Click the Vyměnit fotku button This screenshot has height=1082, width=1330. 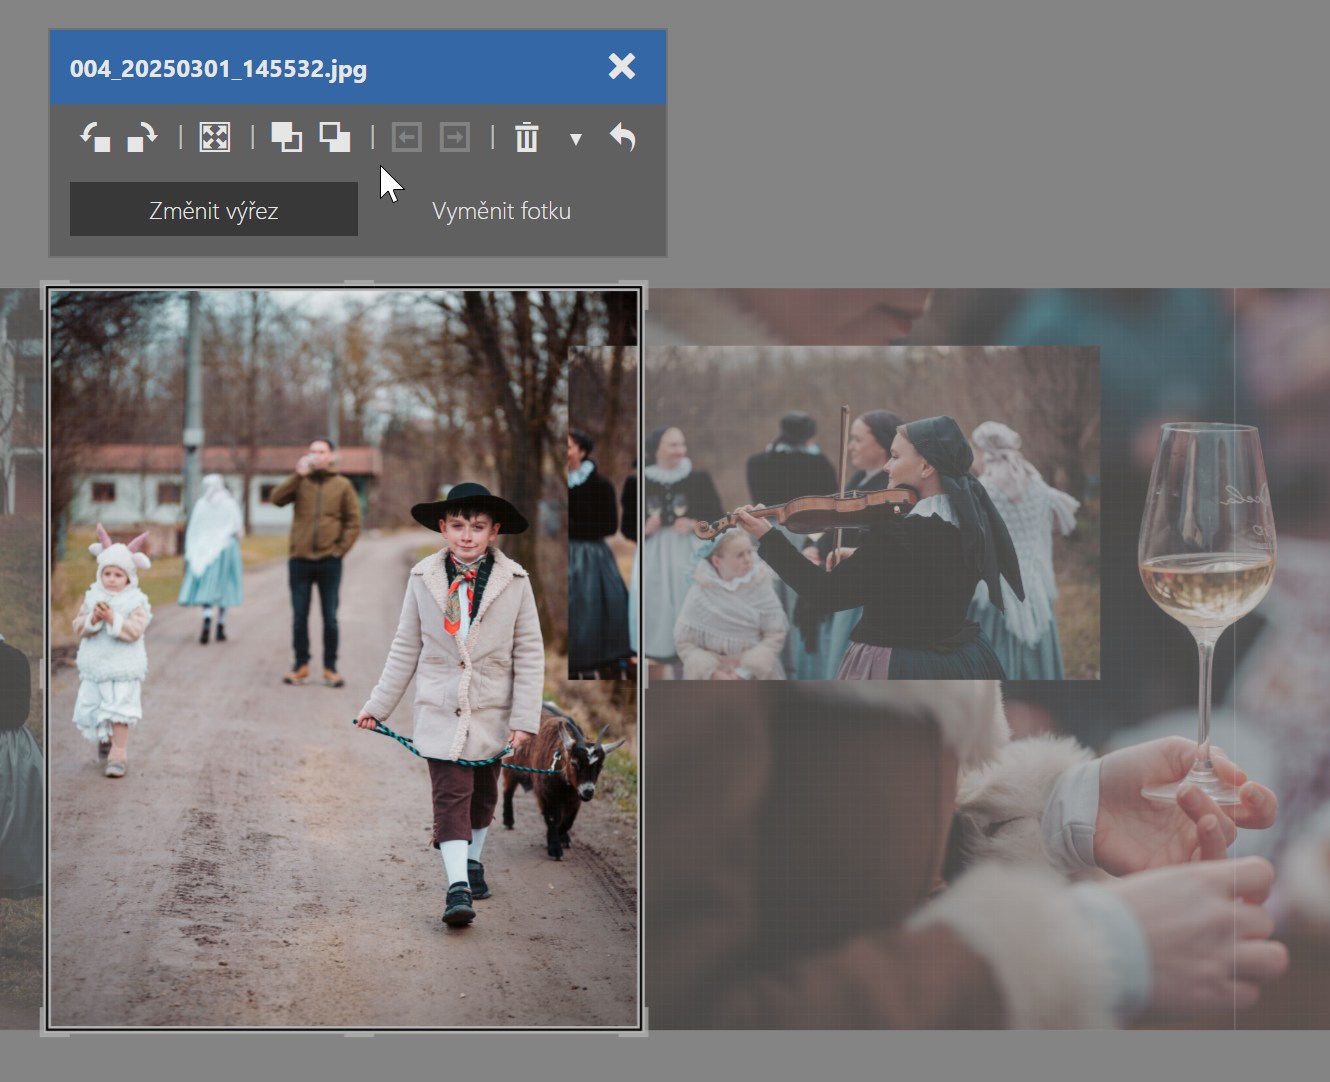click(x=501, y=210)
